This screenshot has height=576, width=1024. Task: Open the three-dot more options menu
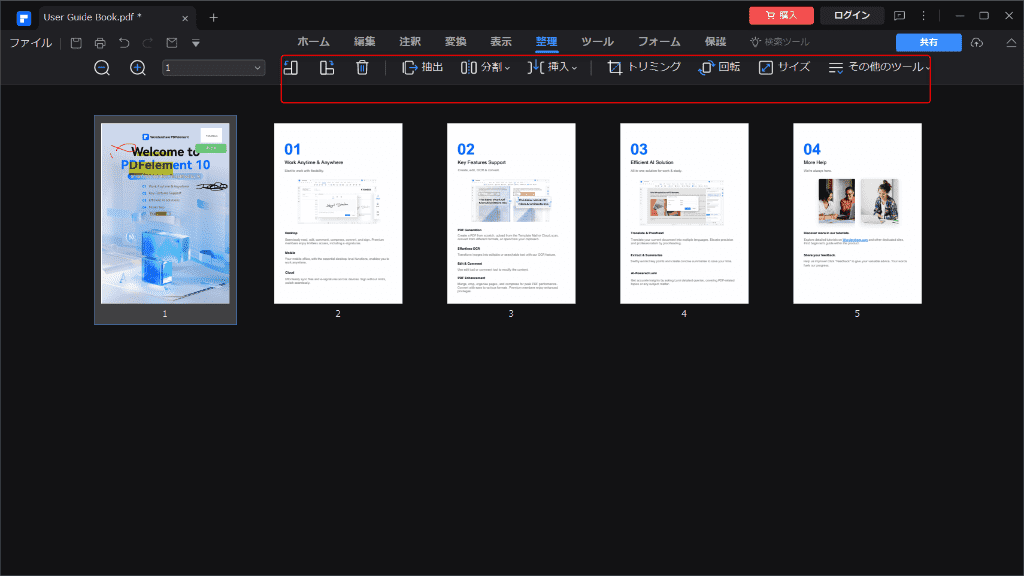[923, 16]
